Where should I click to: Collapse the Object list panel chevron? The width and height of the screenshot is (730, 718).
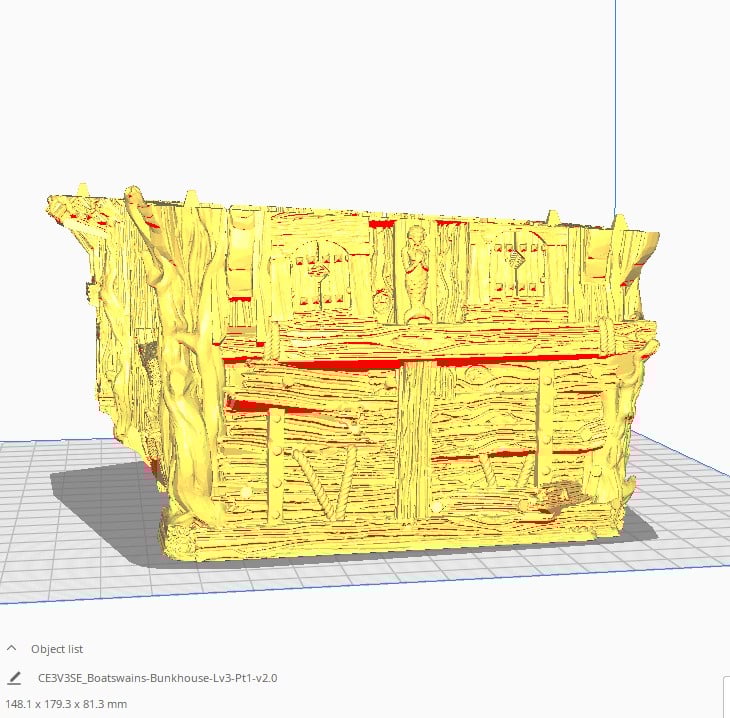tap(12, 648)
